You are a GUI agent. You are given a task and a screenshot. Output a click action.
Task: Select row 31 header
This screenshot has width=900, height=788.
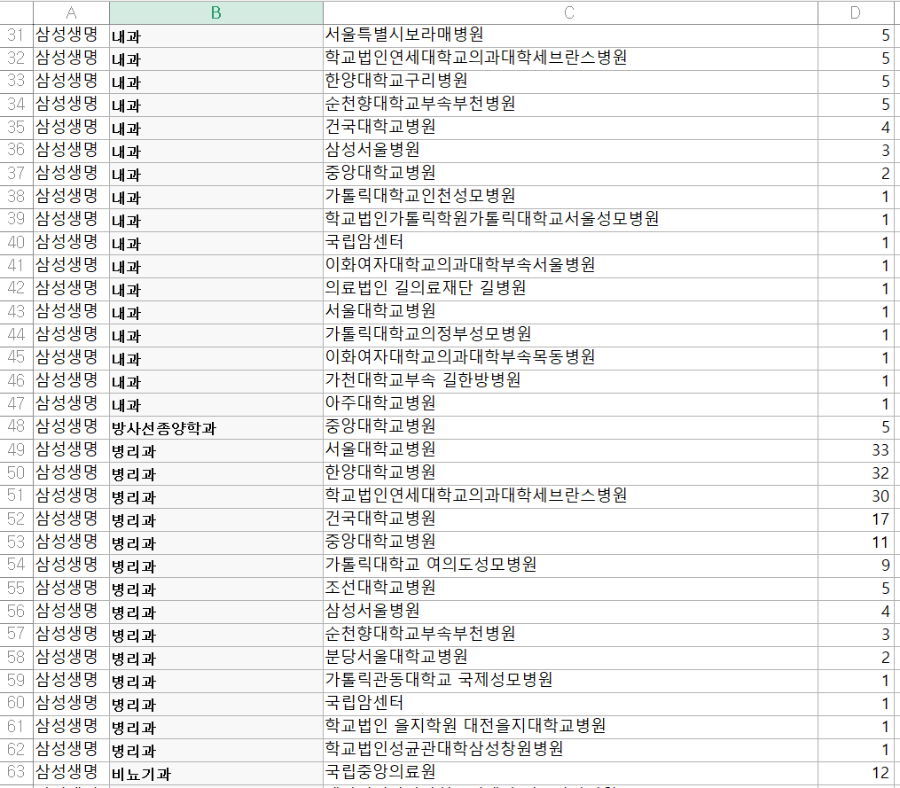(x=17, y=36)
